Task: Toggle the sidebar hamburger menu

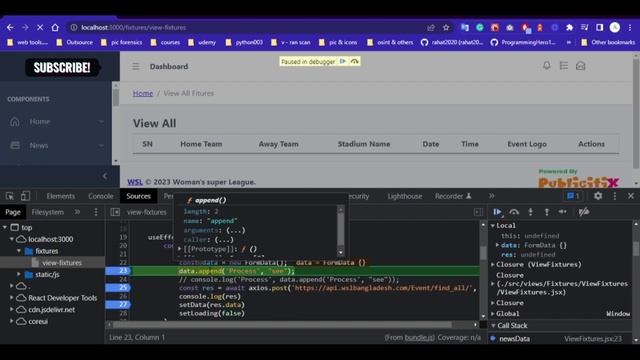Action: click(x=136, y=66)
